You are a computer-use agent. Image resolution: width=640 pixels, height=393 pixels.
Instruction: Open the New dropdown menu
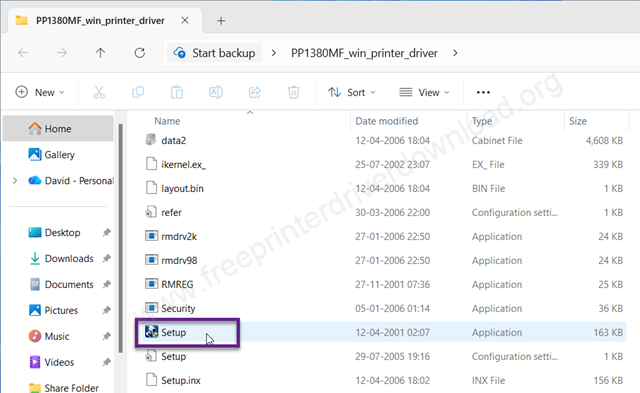(40, 92)
